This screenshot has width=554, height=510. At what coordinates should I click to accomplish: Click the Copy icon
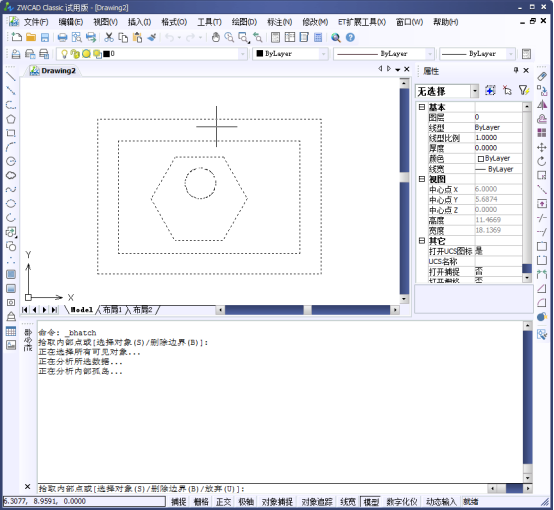pos(123,37)
